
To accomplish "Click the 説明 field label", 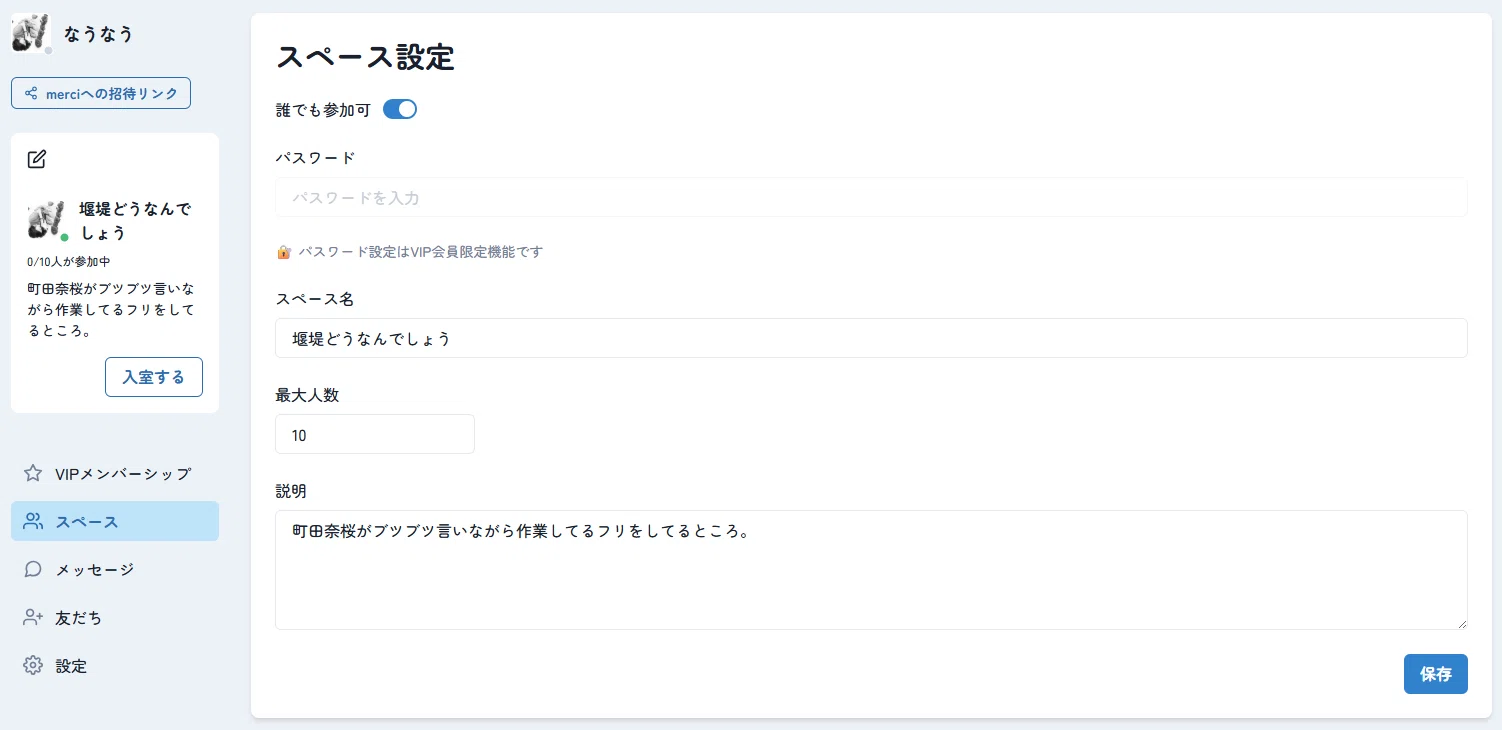I will (x=291, y=491).
